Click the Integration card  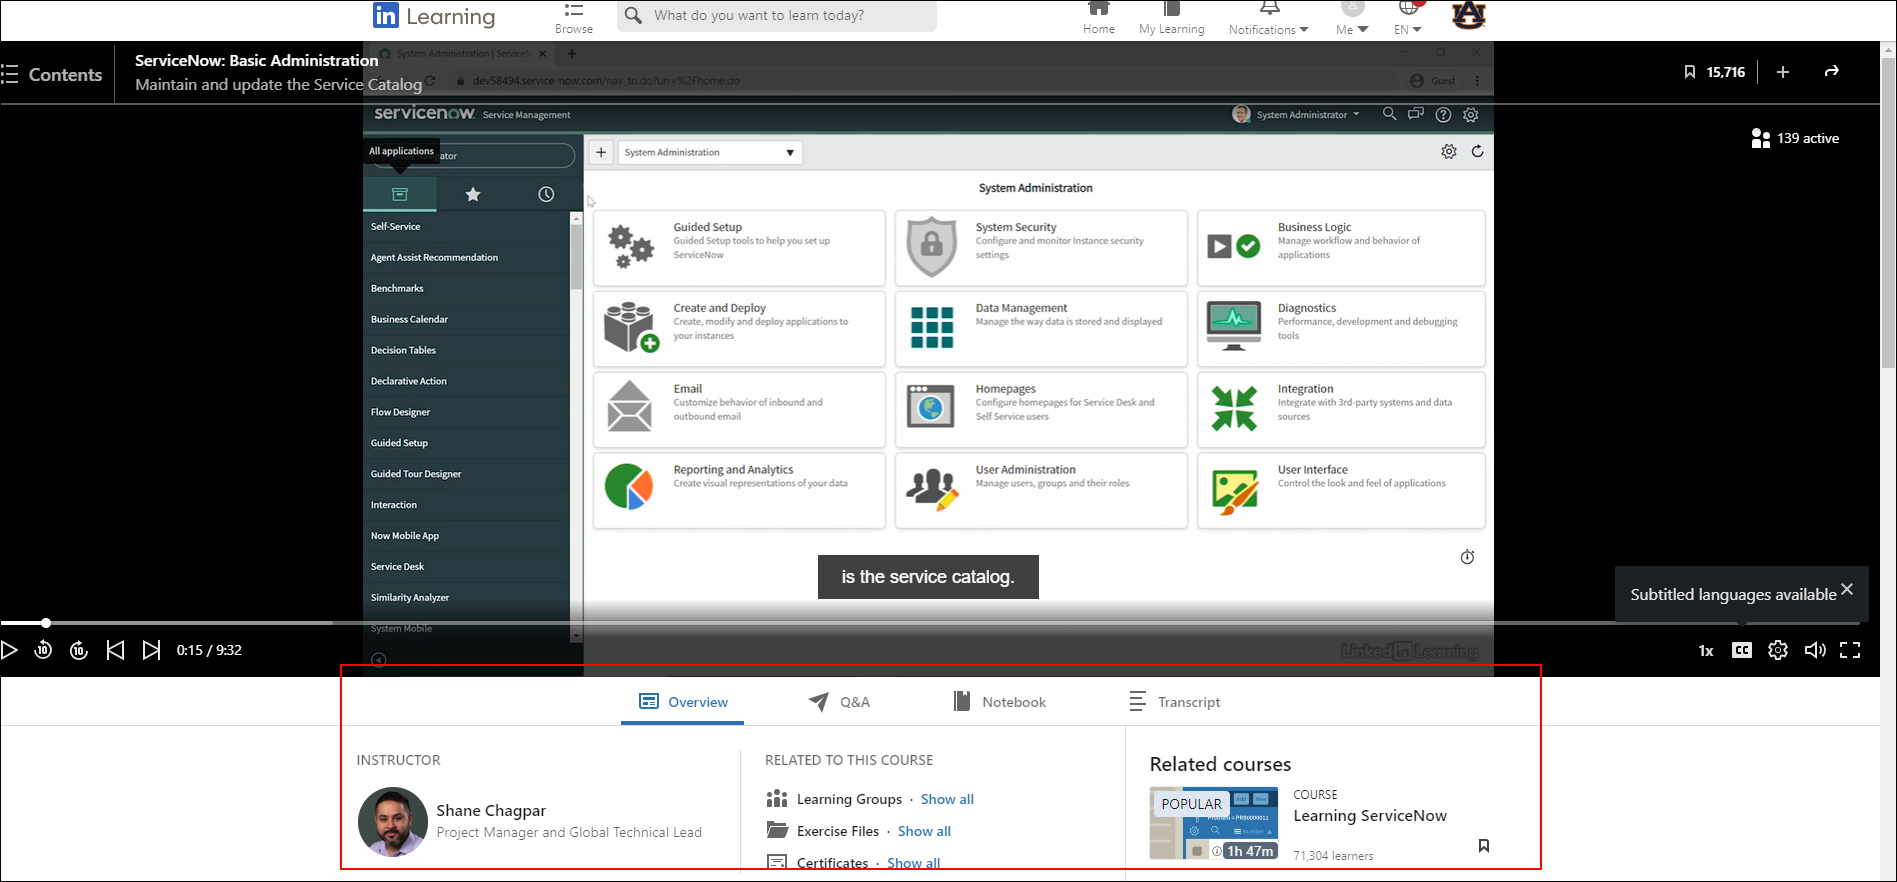[x=1341, y=410]
